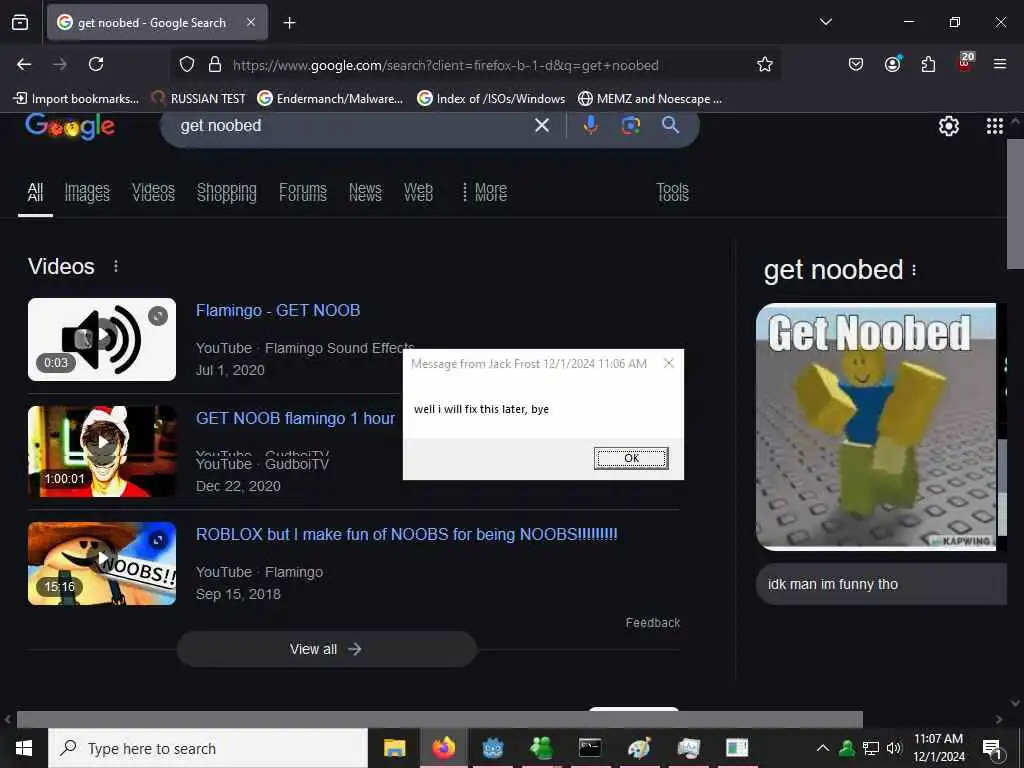Image resolution: width=1024 pixels, height=768 pixels.
Task: Open View all videos
Action: [x=327, y=649]
